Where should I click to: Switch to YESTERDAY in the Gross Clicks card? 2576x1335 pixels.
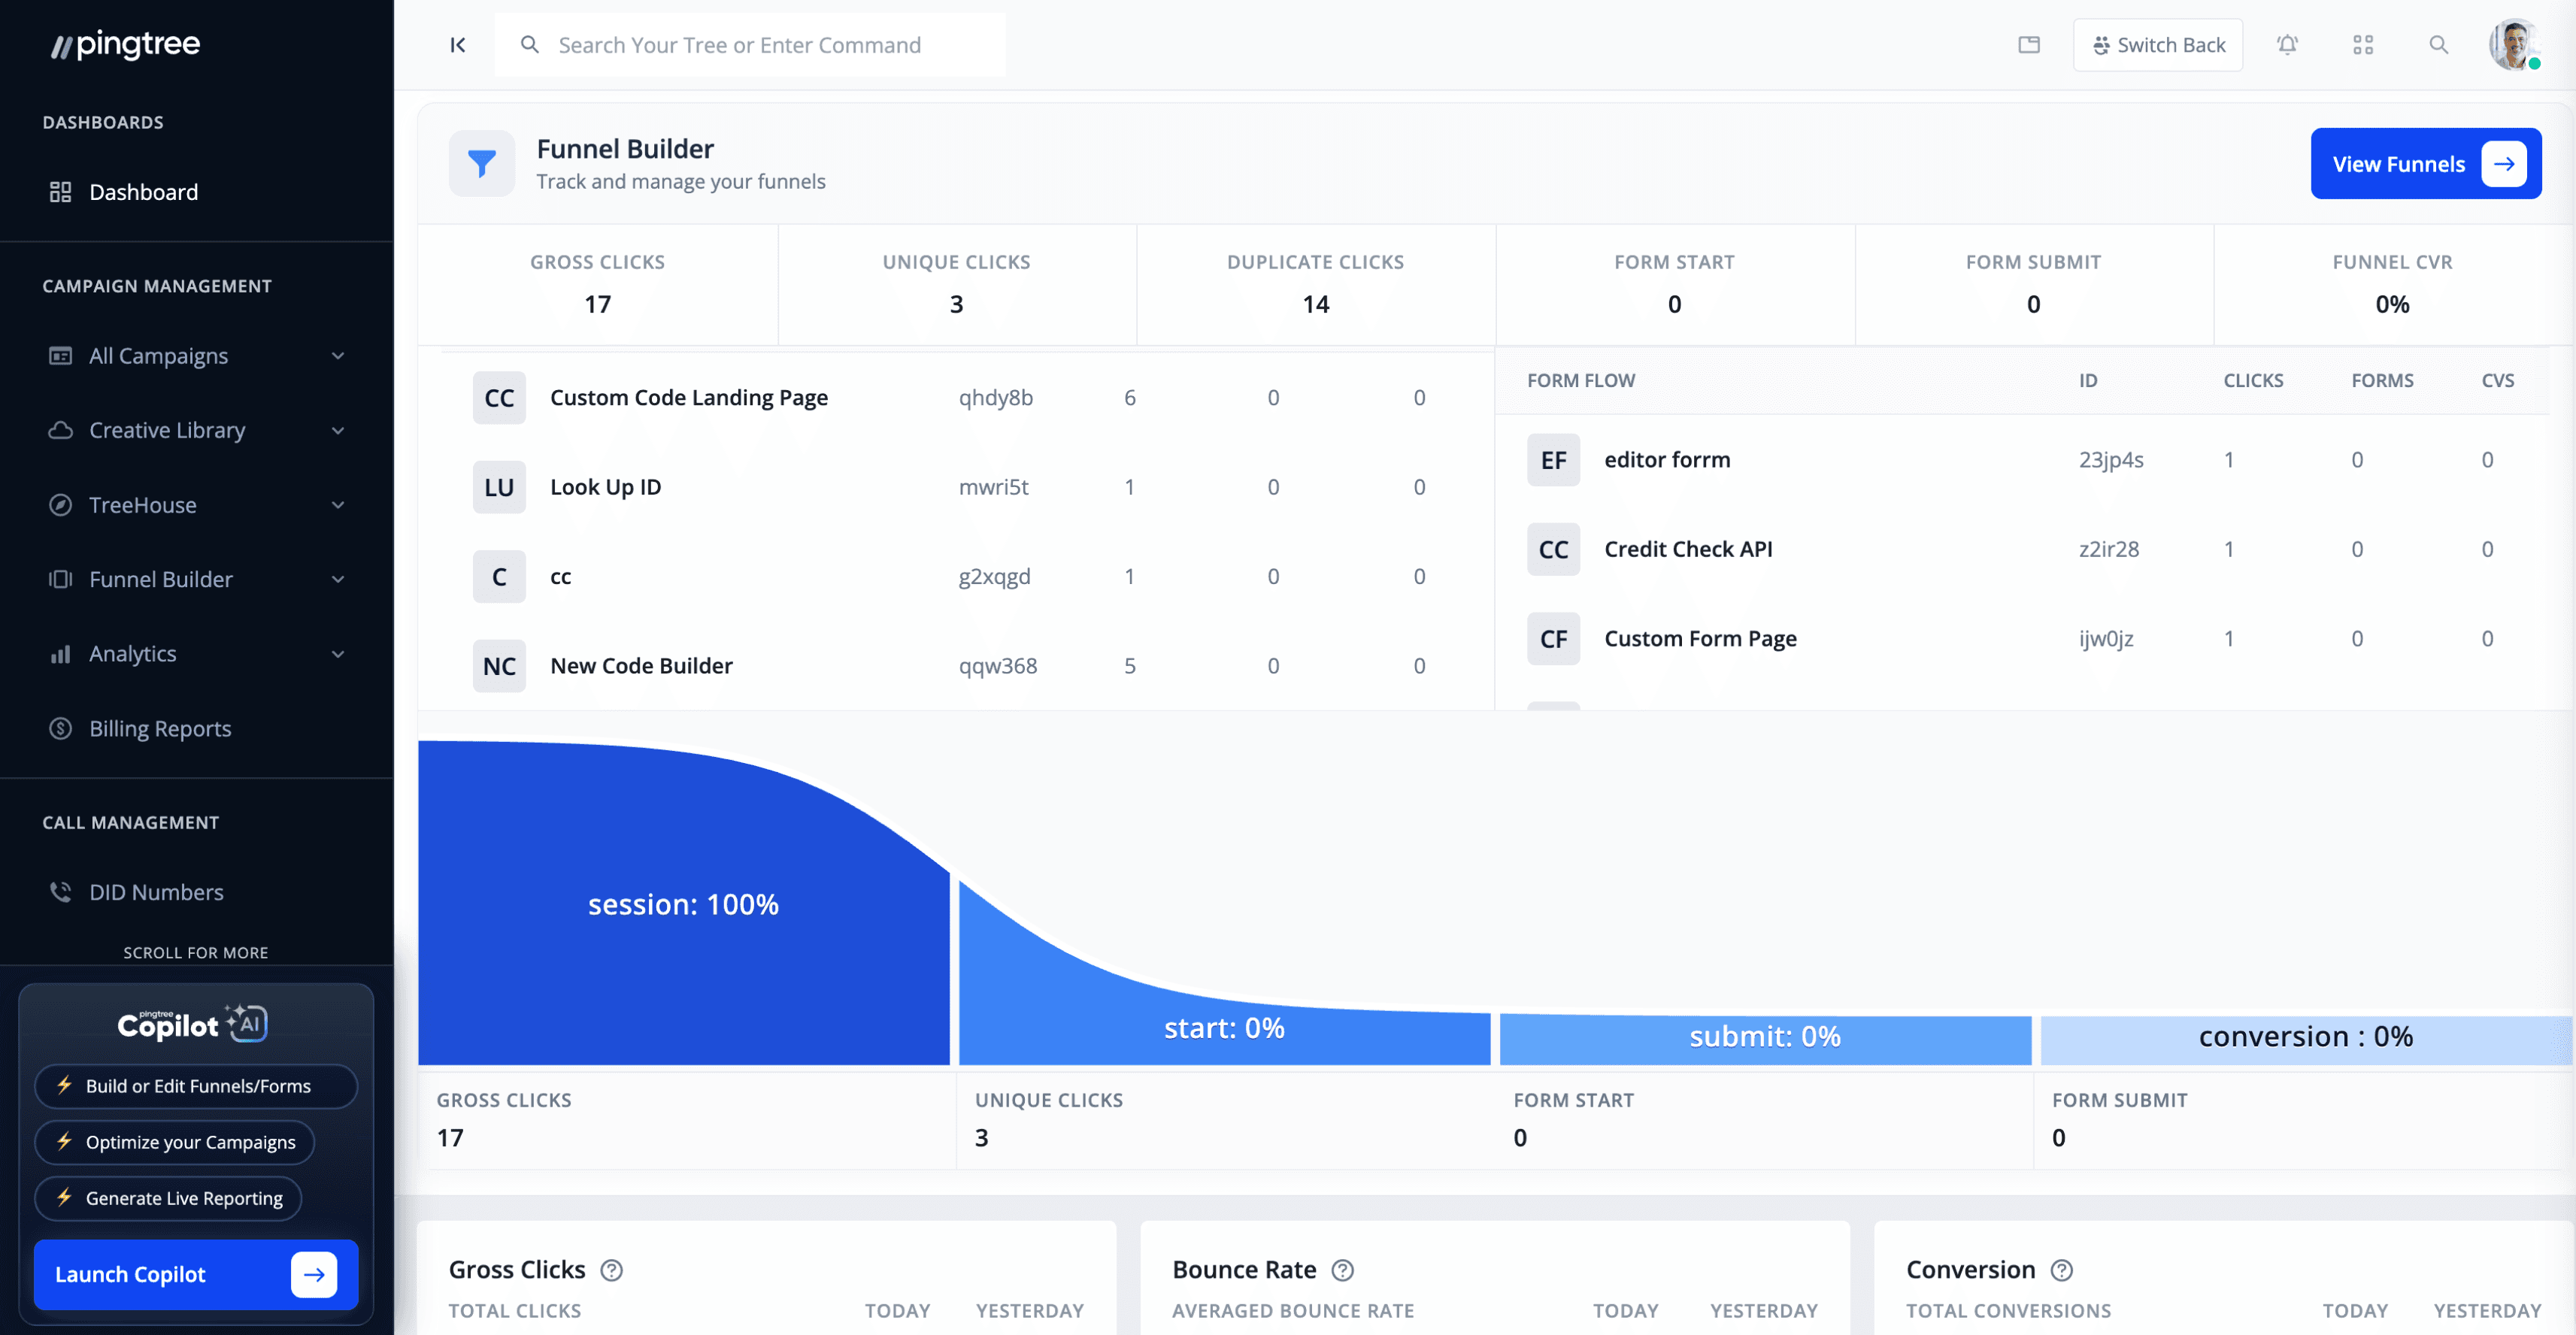1029,1310
